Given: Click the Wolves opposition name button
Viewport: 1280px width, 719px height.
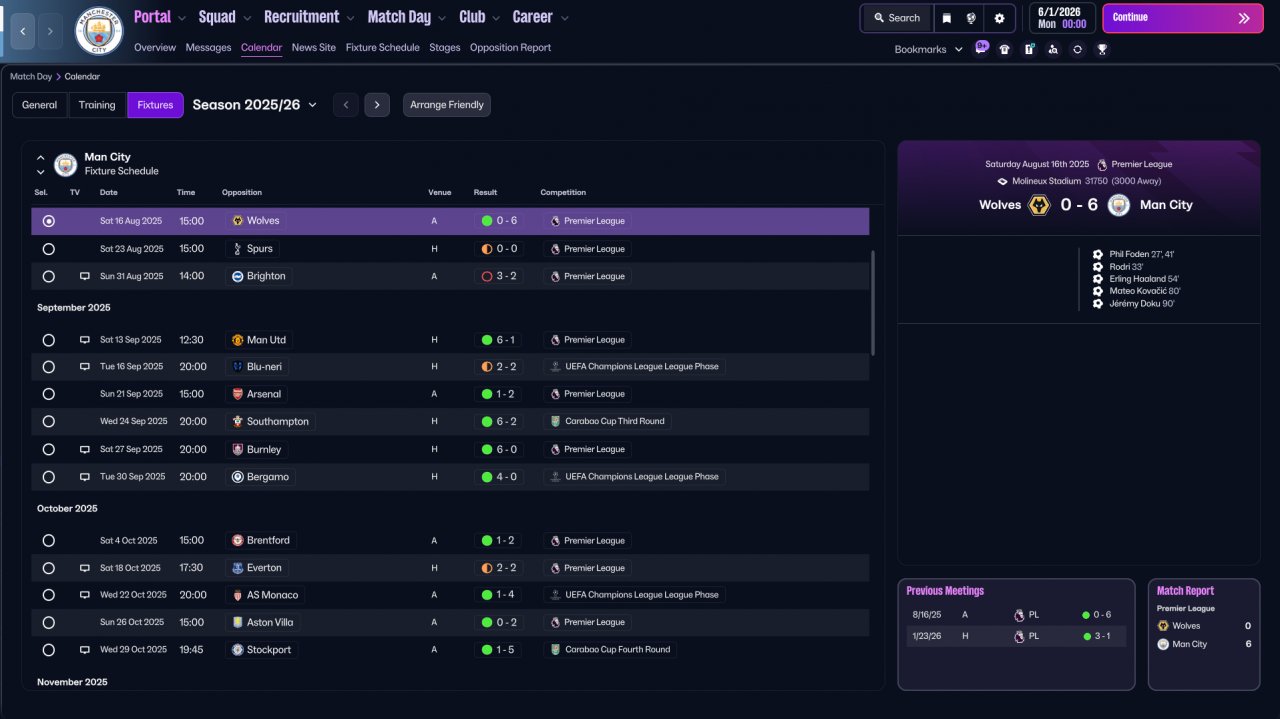Looking at the screenshot, I should [x=256, y=221].
